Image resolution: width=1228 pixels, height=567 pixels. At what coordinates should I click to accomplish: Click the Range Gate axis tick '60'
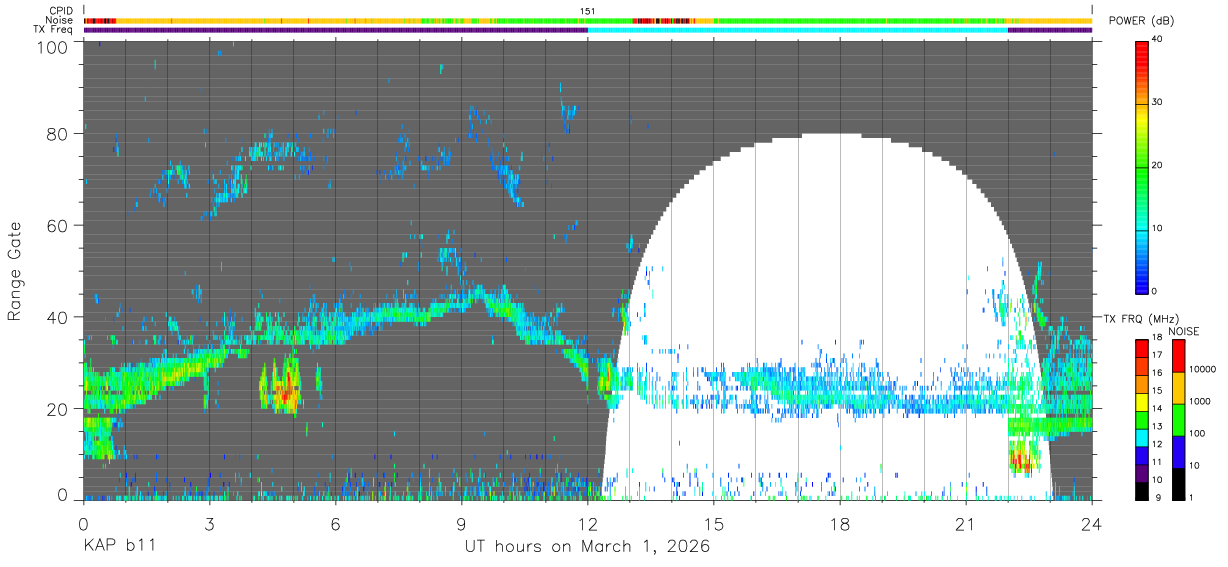pyautogui.click(x=58, y=225)
